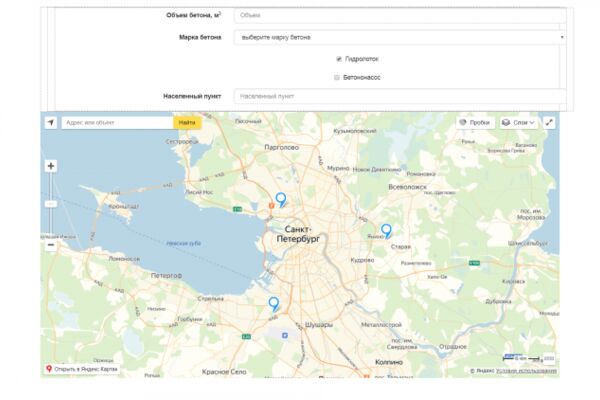The height and width of the screenshot is (400, 600).
Task: Click the Ломоносов label on the map
Action: [124, 259]
